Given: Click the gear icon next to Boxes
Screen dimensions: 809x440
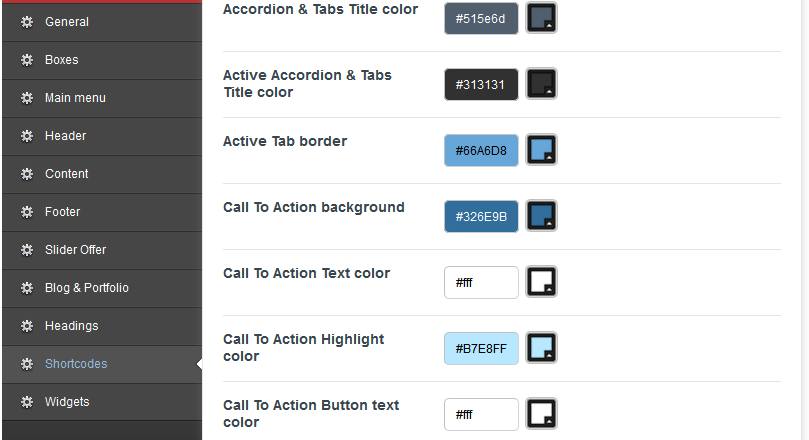Looking at the screenshot, I should [x=27, y=60].
